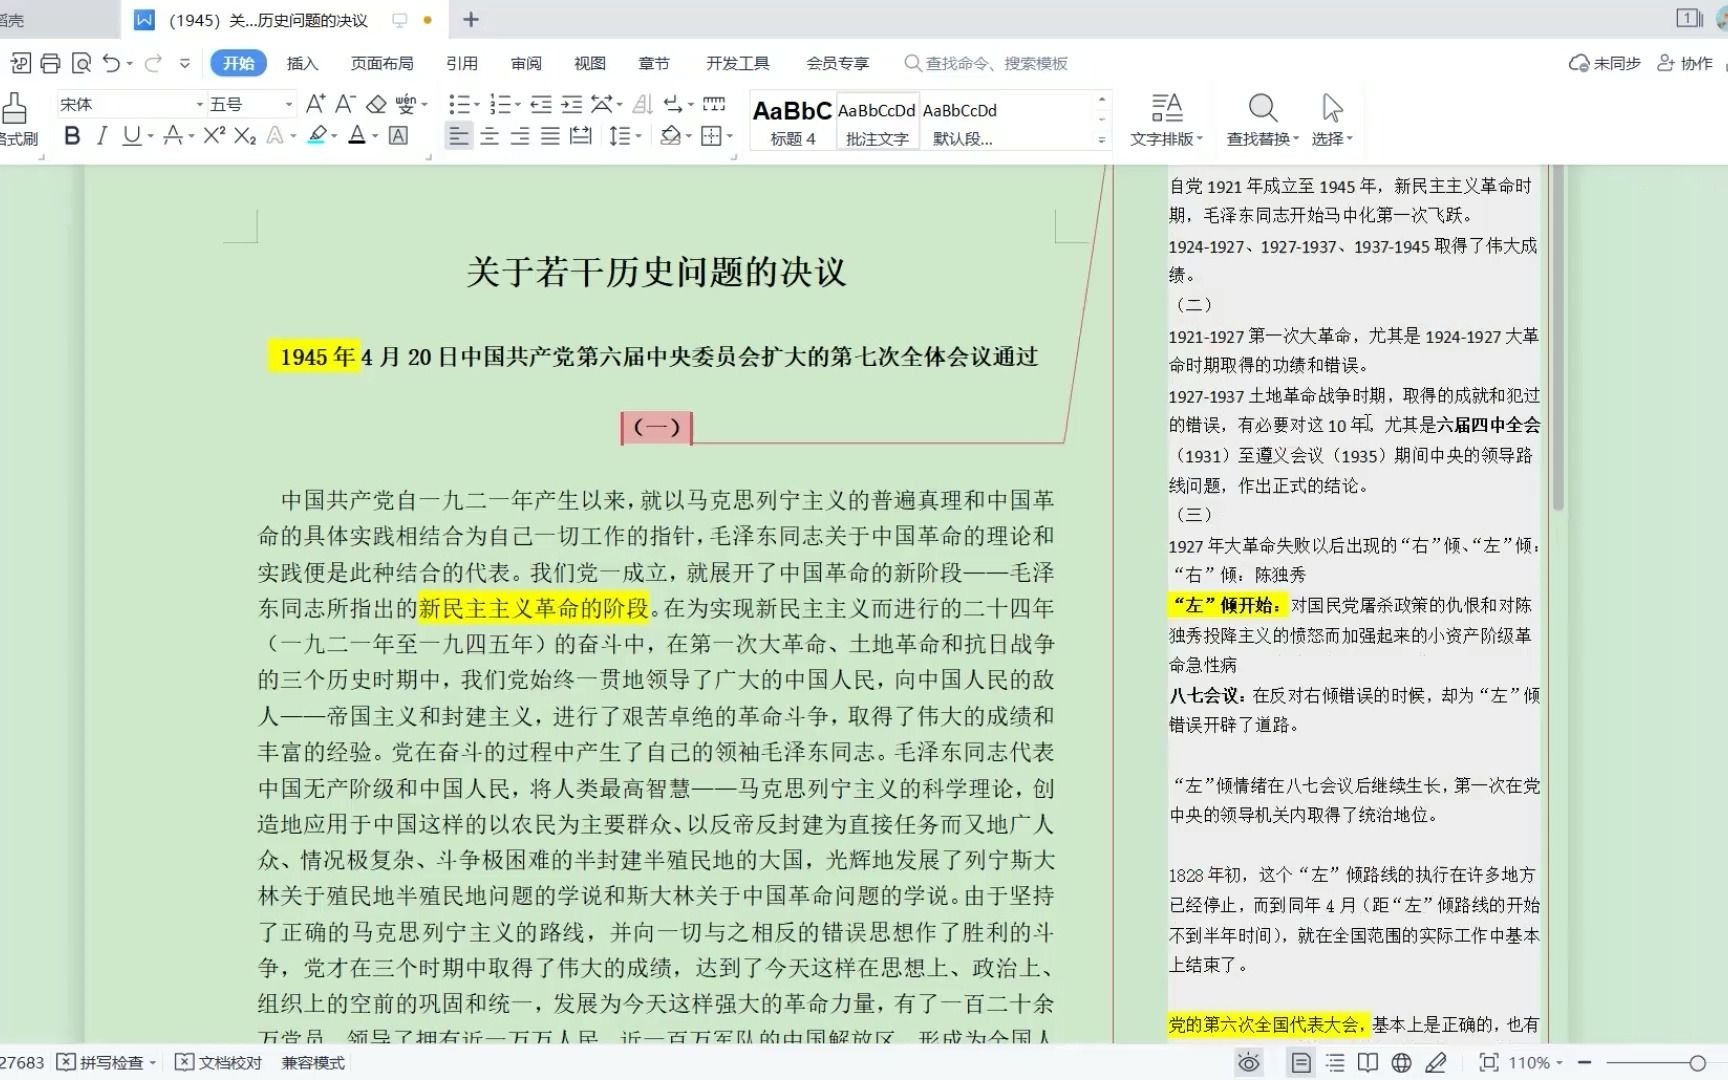Screen dimensions: 1728x1080
Task: Click the export-to-PDF icon in quick access
Action: click(x=20, y=63)
